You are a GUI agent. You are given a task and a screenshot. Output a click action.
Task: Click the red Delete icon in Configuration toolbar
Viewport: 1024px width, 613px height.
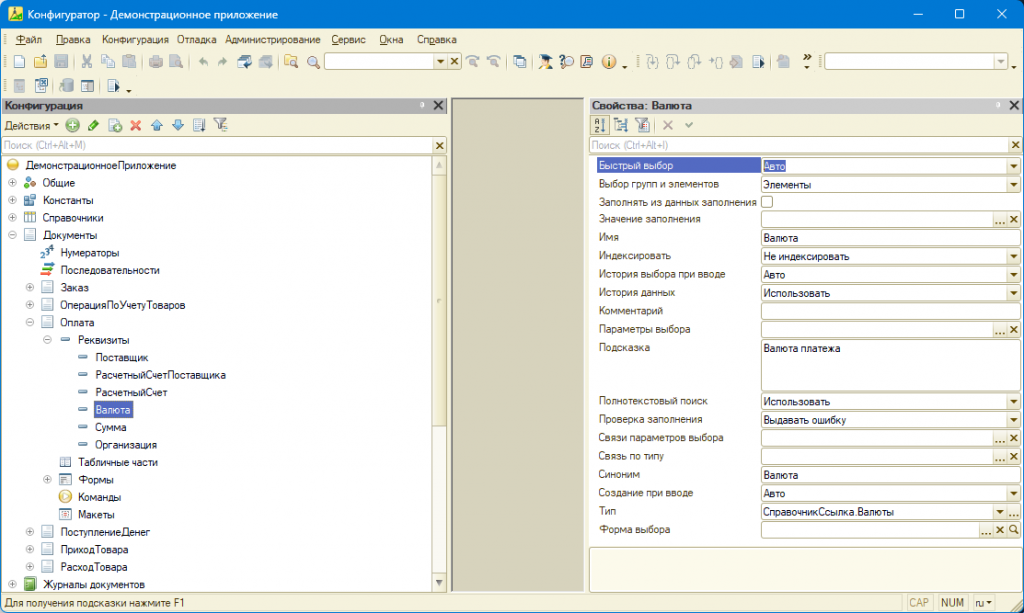point(136,126)
